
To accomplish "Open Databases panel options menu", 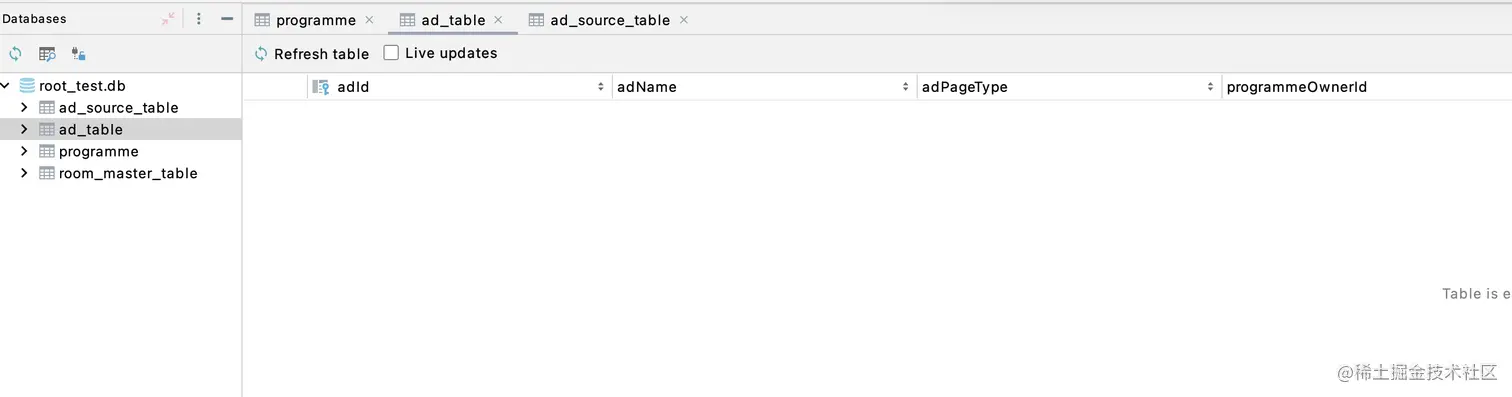I will click(x=199, y=18).
